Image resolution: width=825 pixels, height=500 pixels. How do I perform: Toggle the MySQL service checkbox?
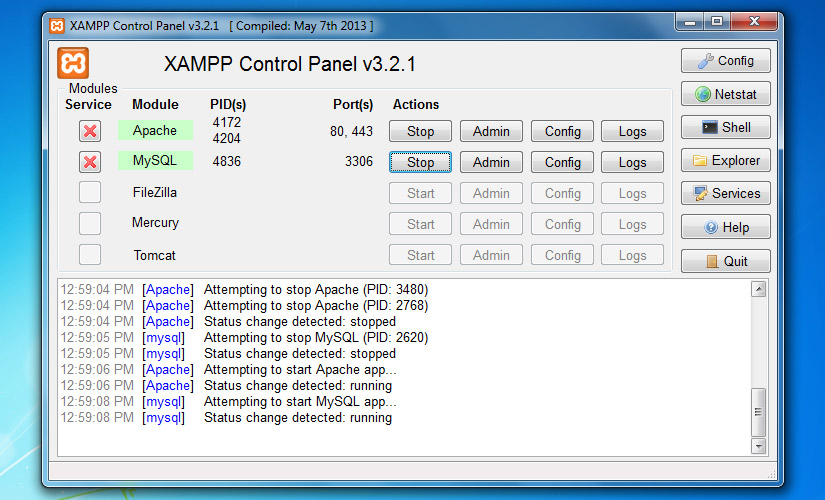pos(90,162)
